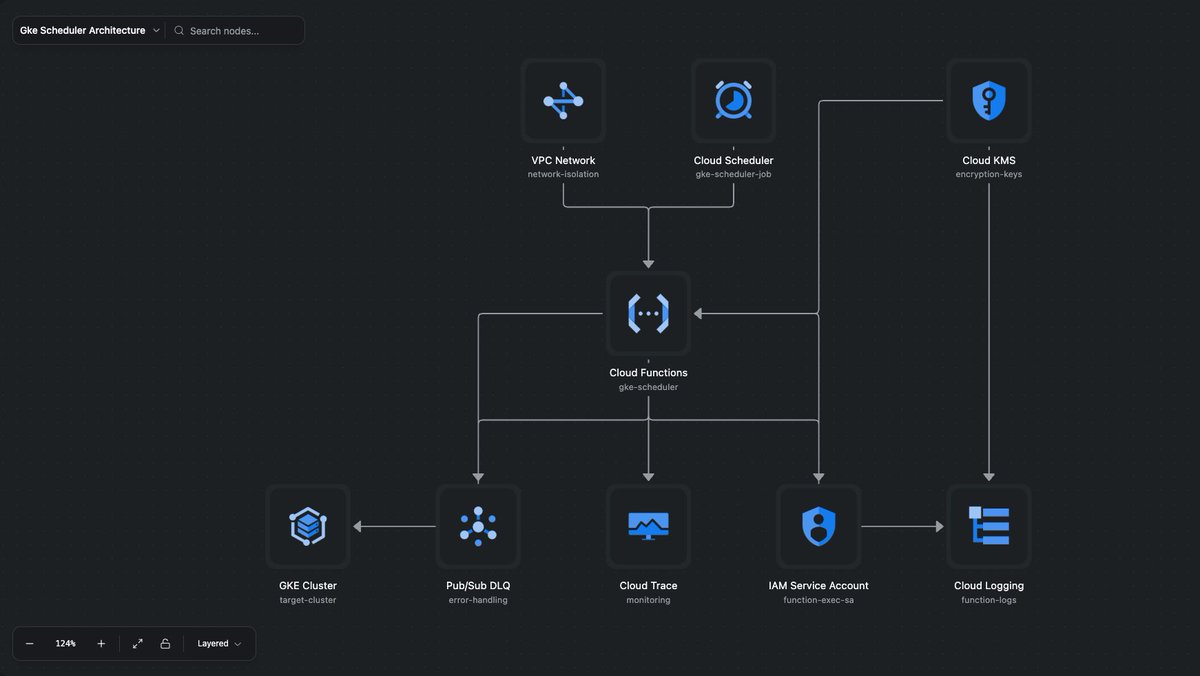Zoom in with the plus button
The height and width of the screenshot is (676, 1200).
tap(101, 644)
